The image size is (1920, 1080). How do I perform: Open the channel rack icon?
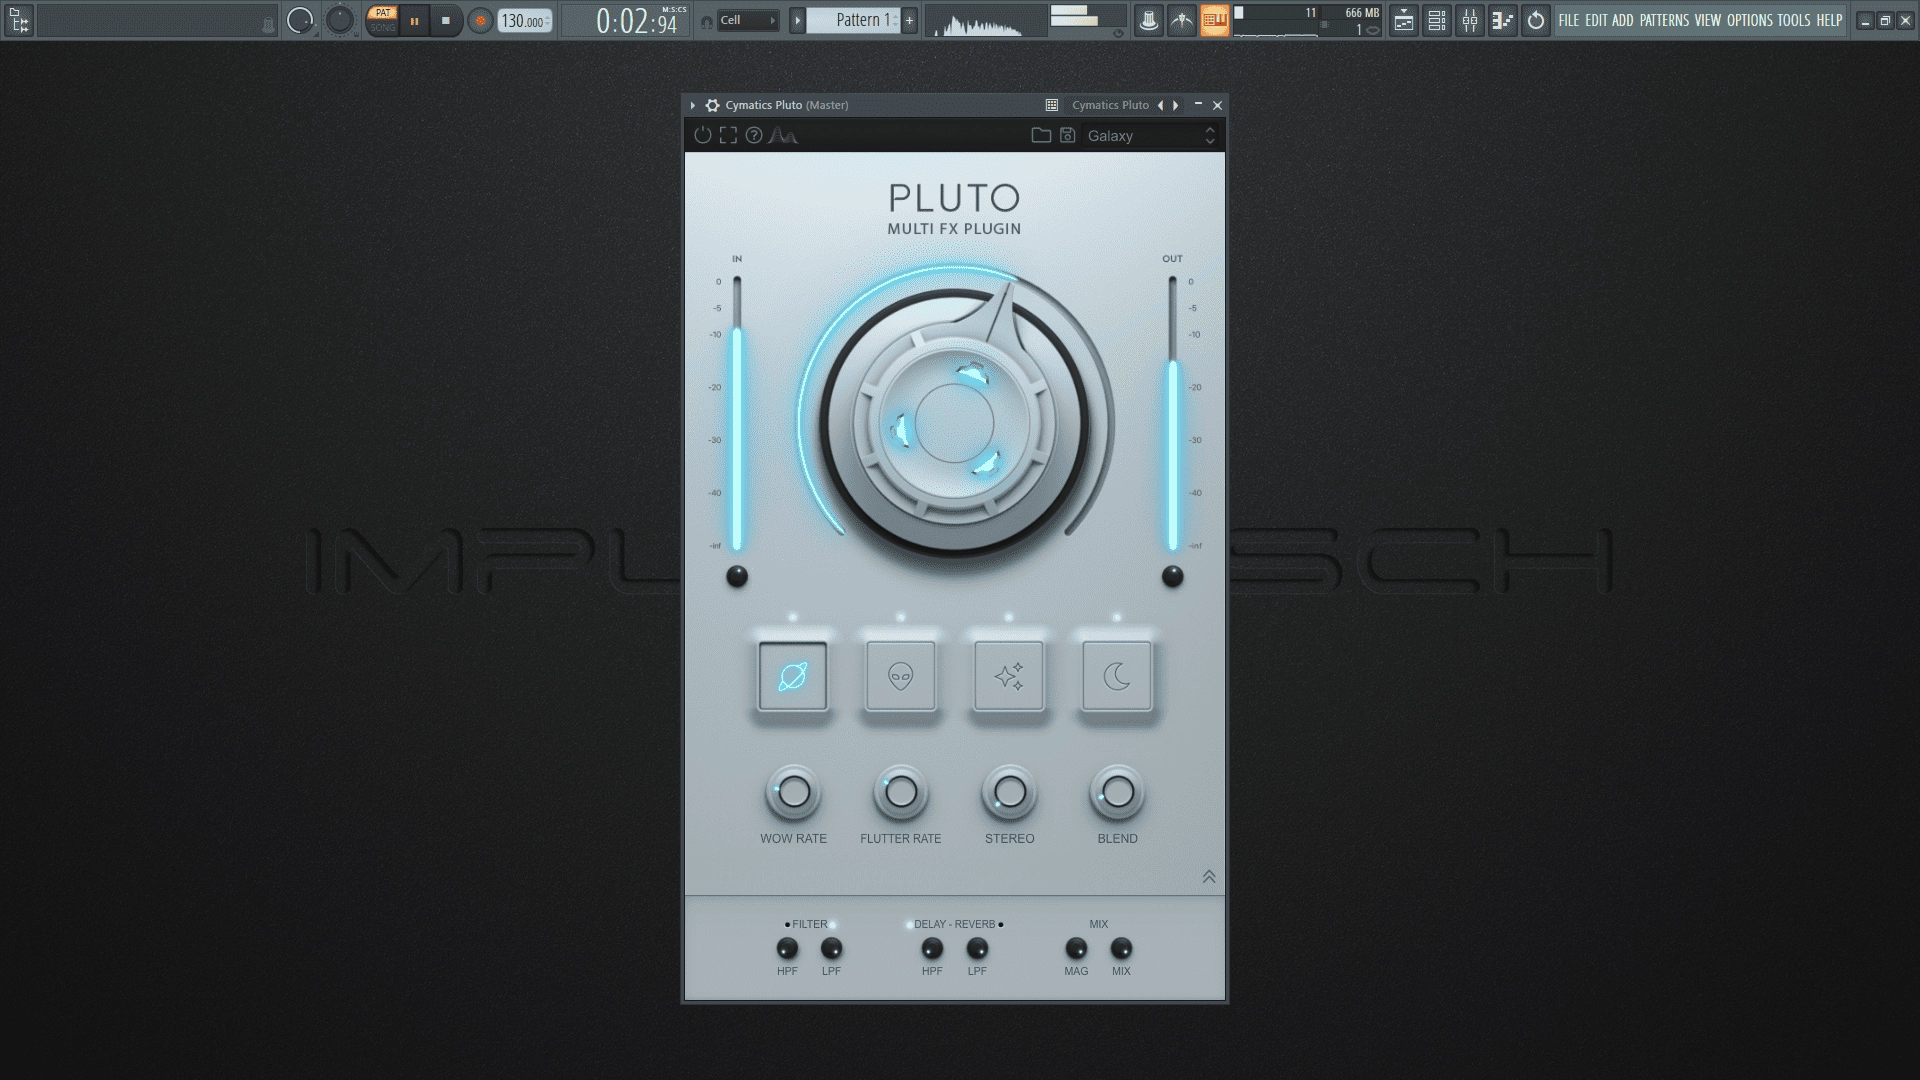coord(1437,20)
